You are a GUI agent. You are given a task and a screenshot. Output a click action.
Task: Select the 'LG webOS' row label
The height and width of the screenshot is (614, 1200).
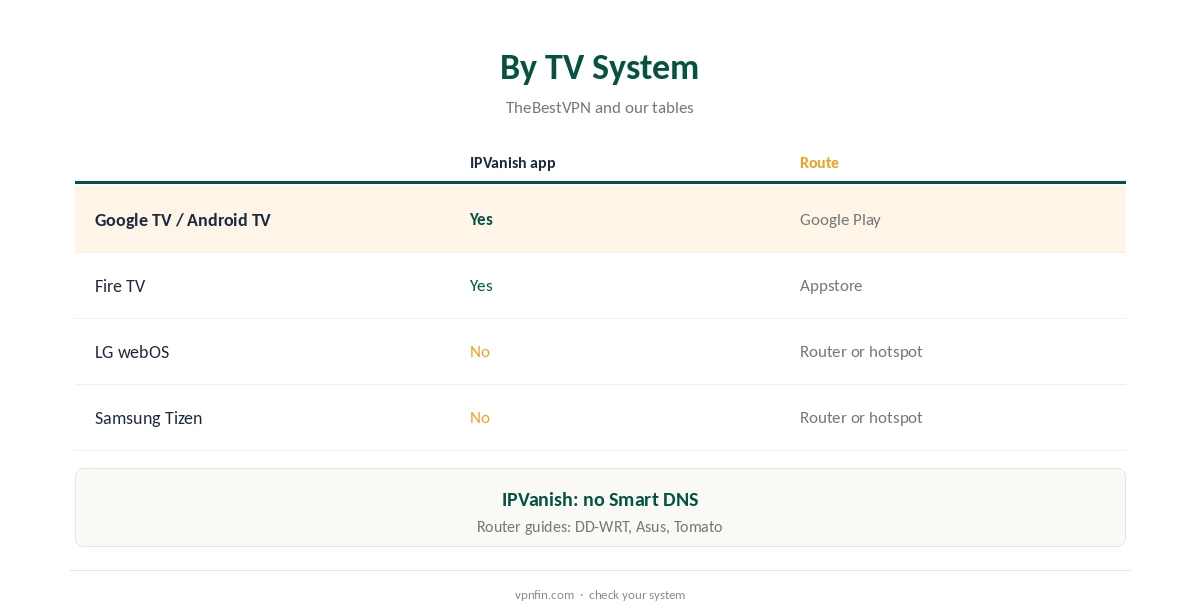[x=132, y=352]
